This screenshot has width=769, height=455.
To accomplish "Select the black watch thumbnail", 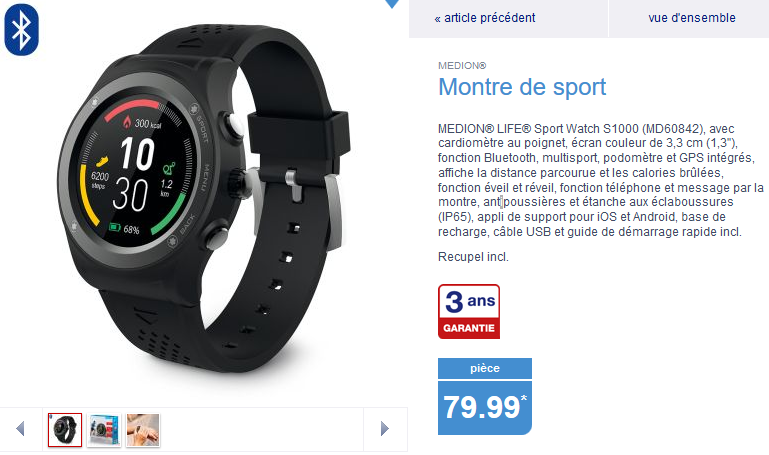I will pyautogui.click(x=65, y=430).
